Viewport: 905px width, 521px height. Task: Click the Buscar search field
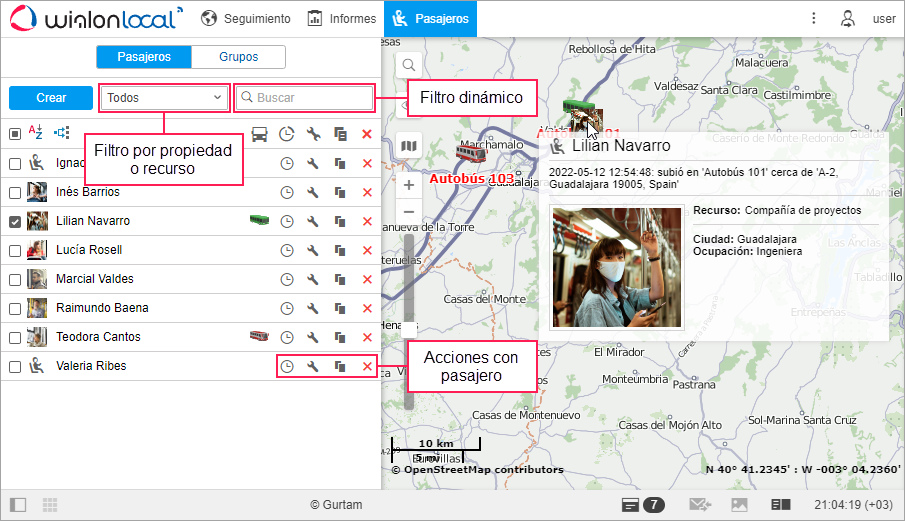[x=304, y=98]
